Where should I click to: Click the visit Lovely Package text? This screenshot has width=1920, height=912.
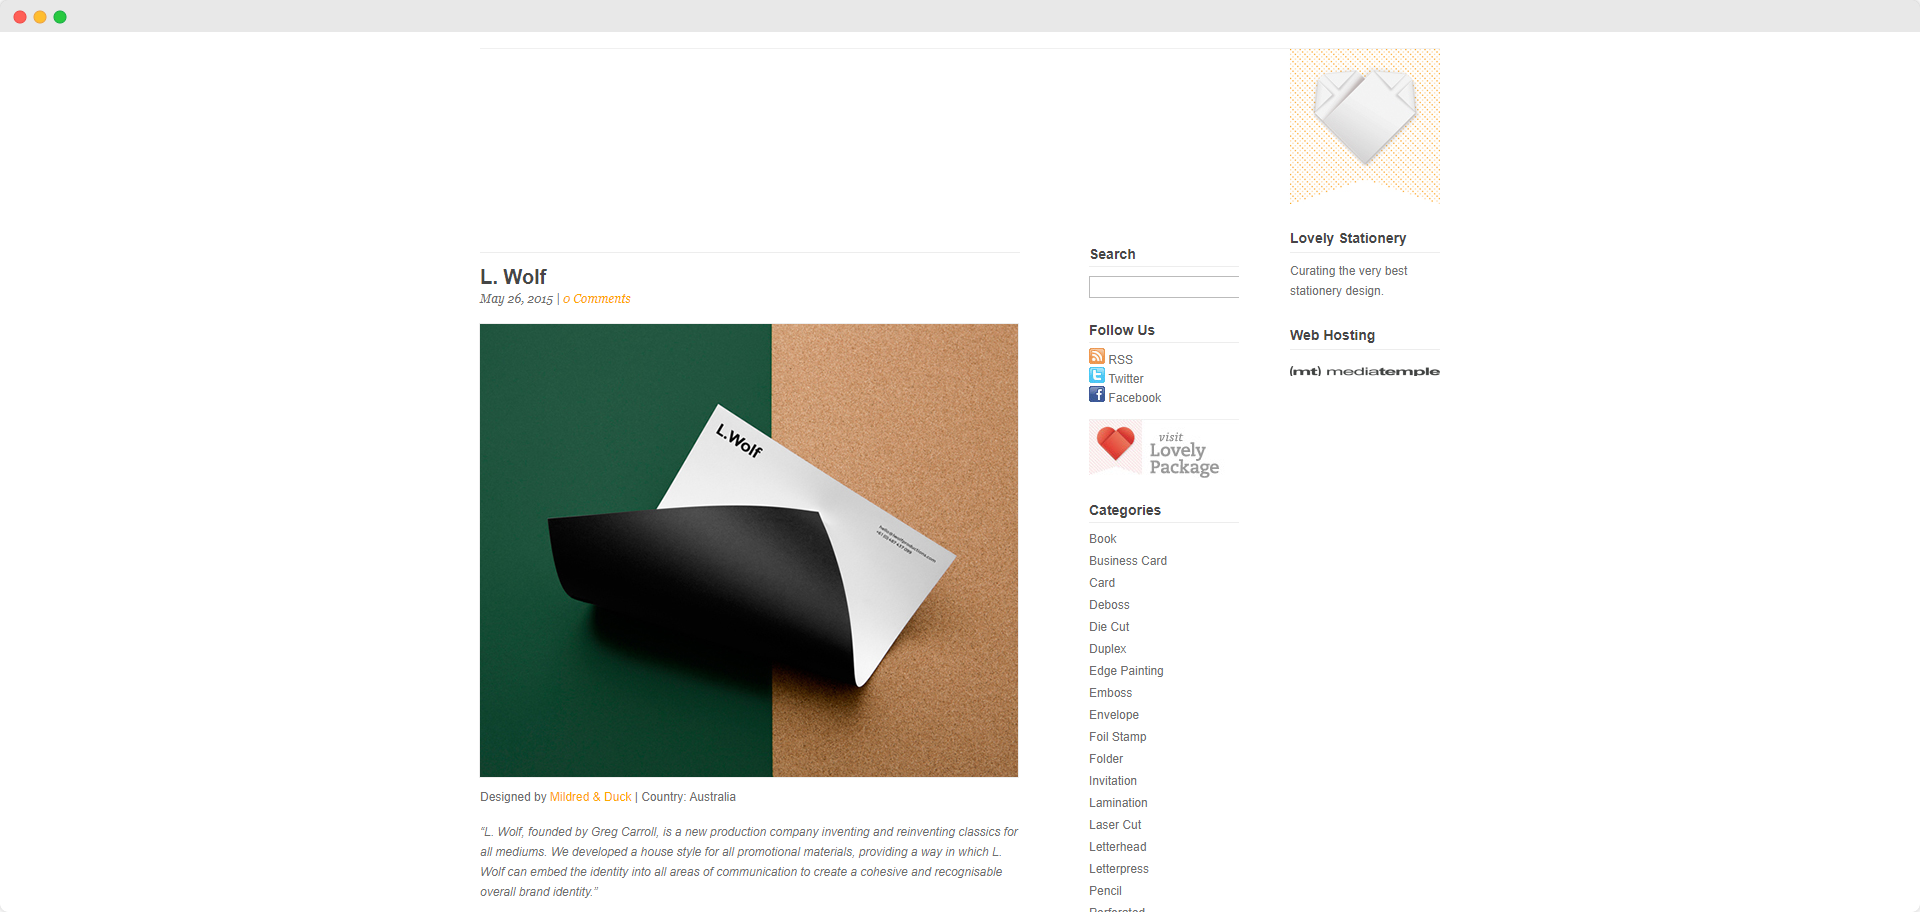pos(1184,454)
